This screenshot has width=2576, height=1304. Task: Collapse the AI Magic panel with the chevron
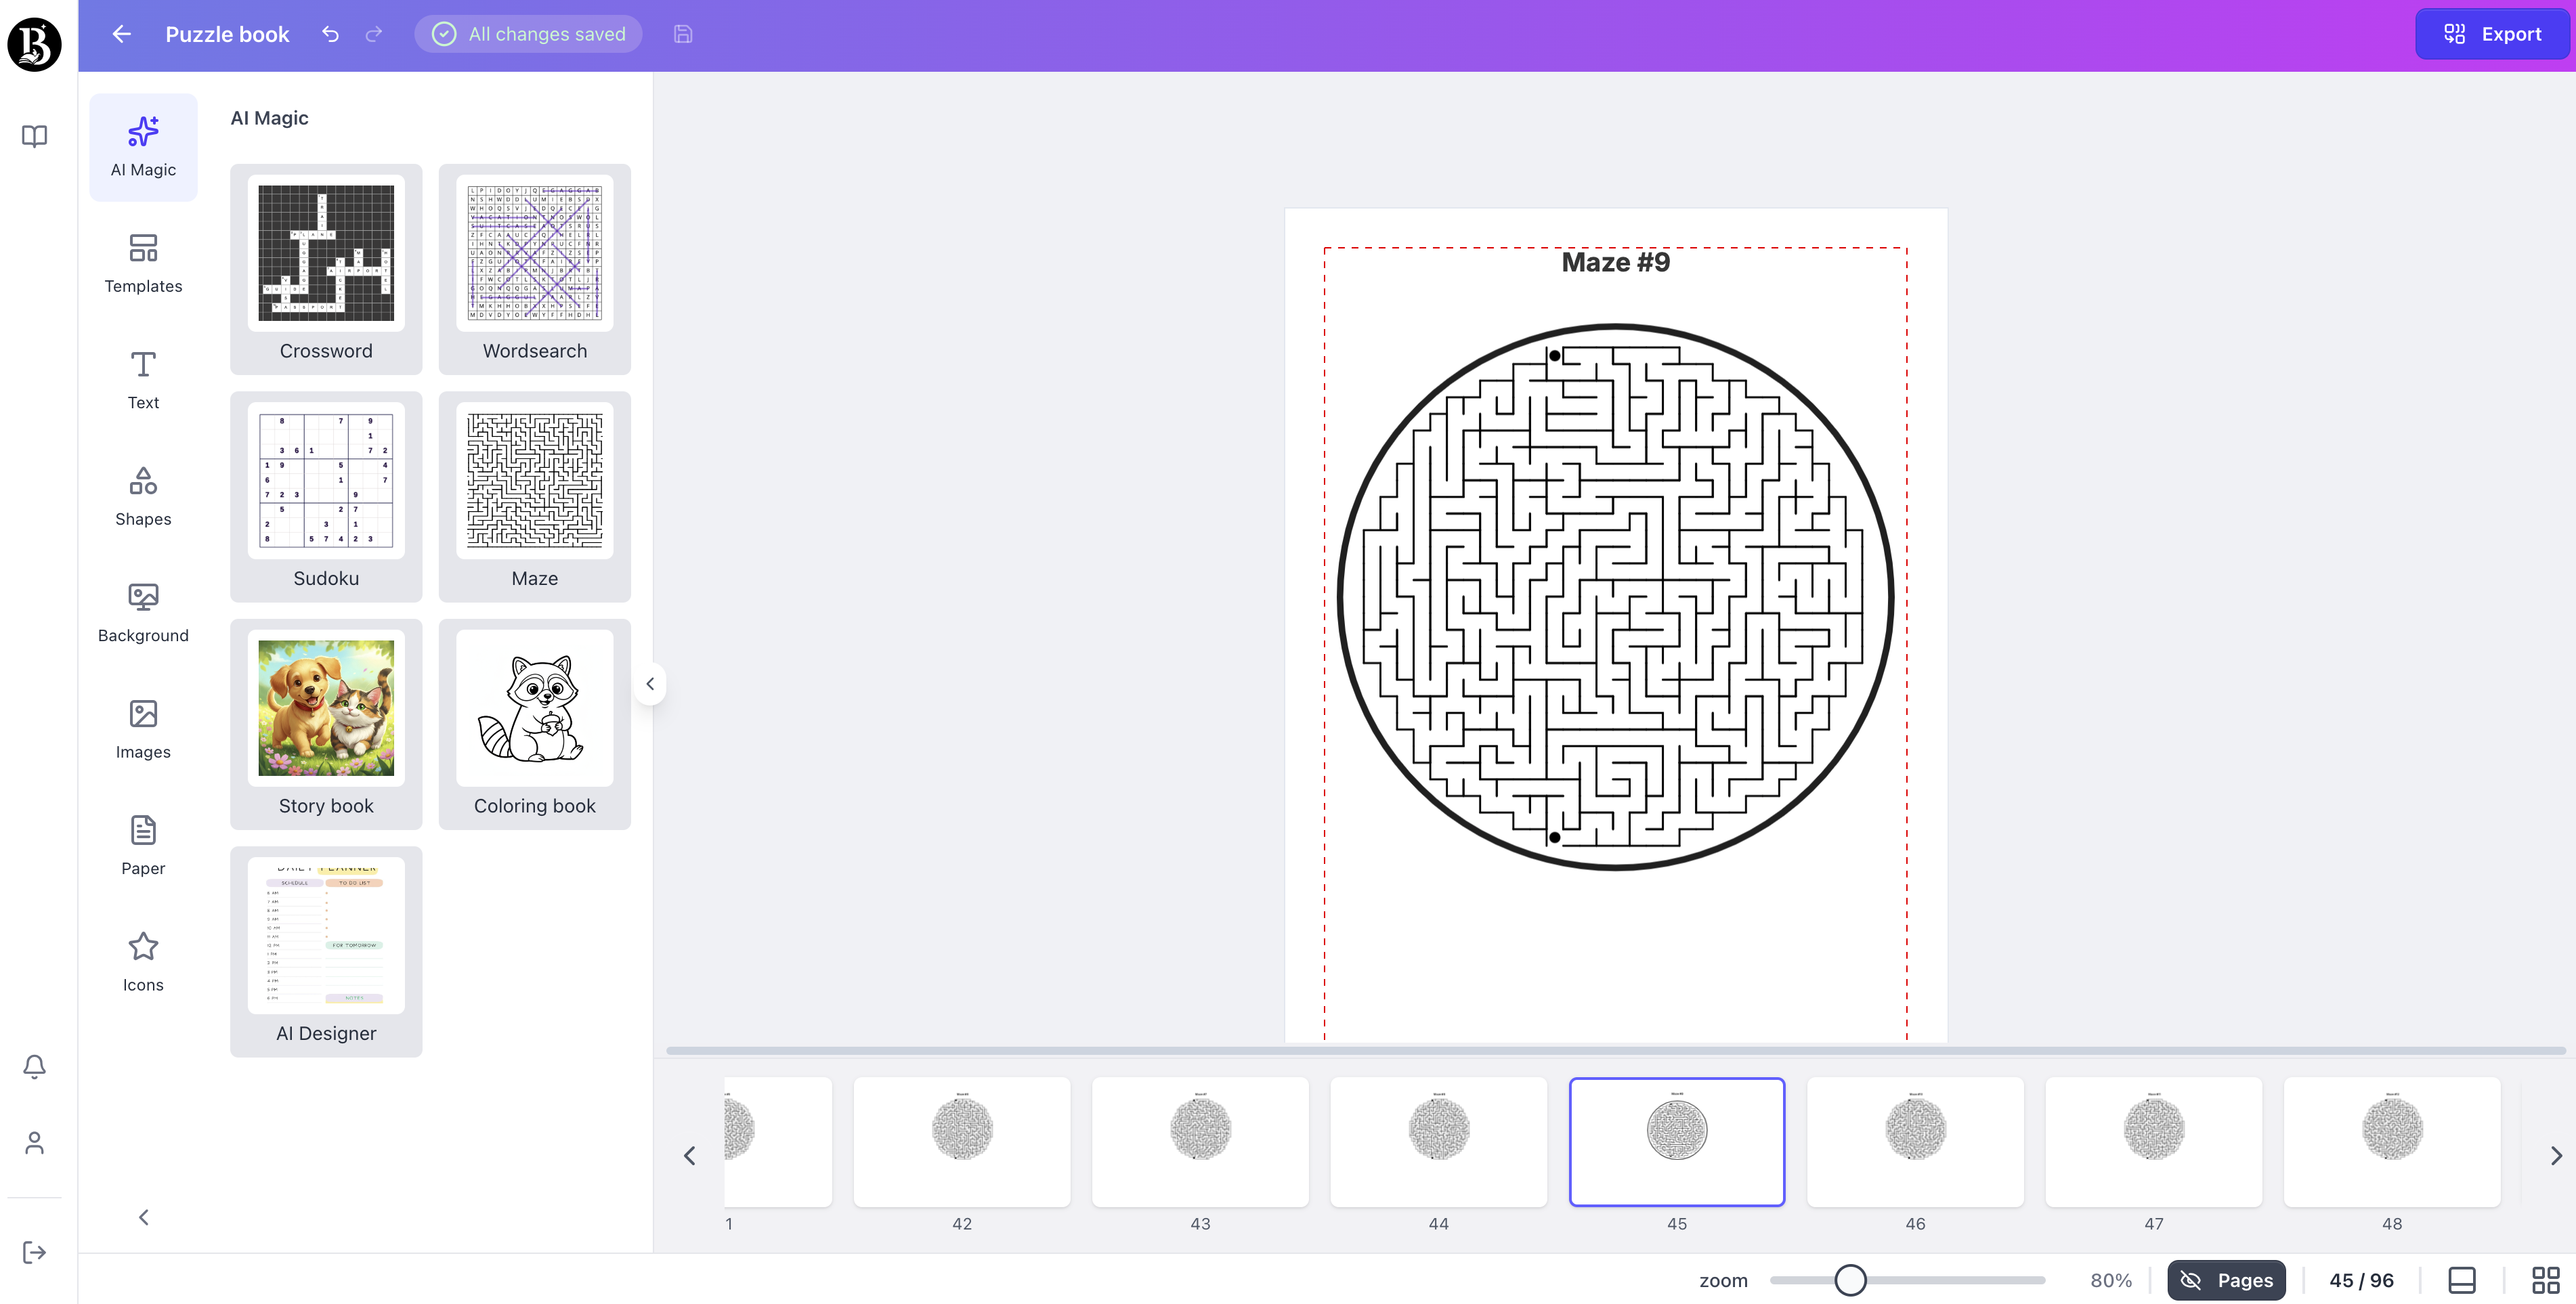click(x=651, y=683)
